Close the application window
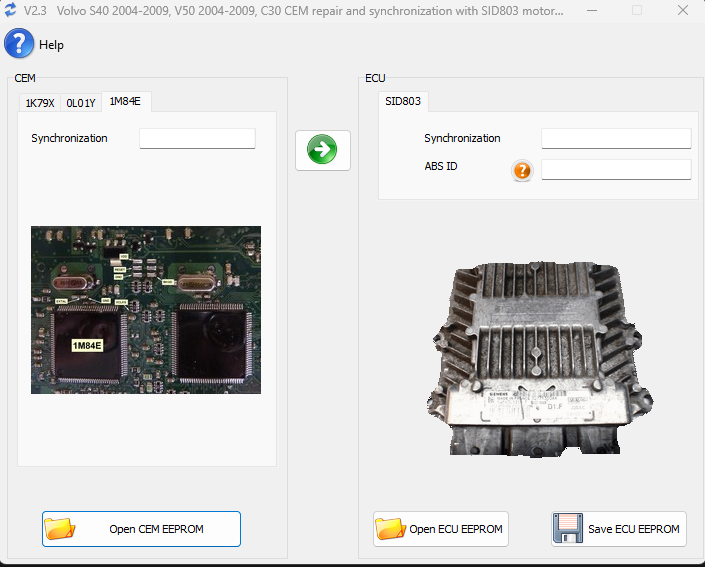This screenshot has width=705, height=567. 683,10
